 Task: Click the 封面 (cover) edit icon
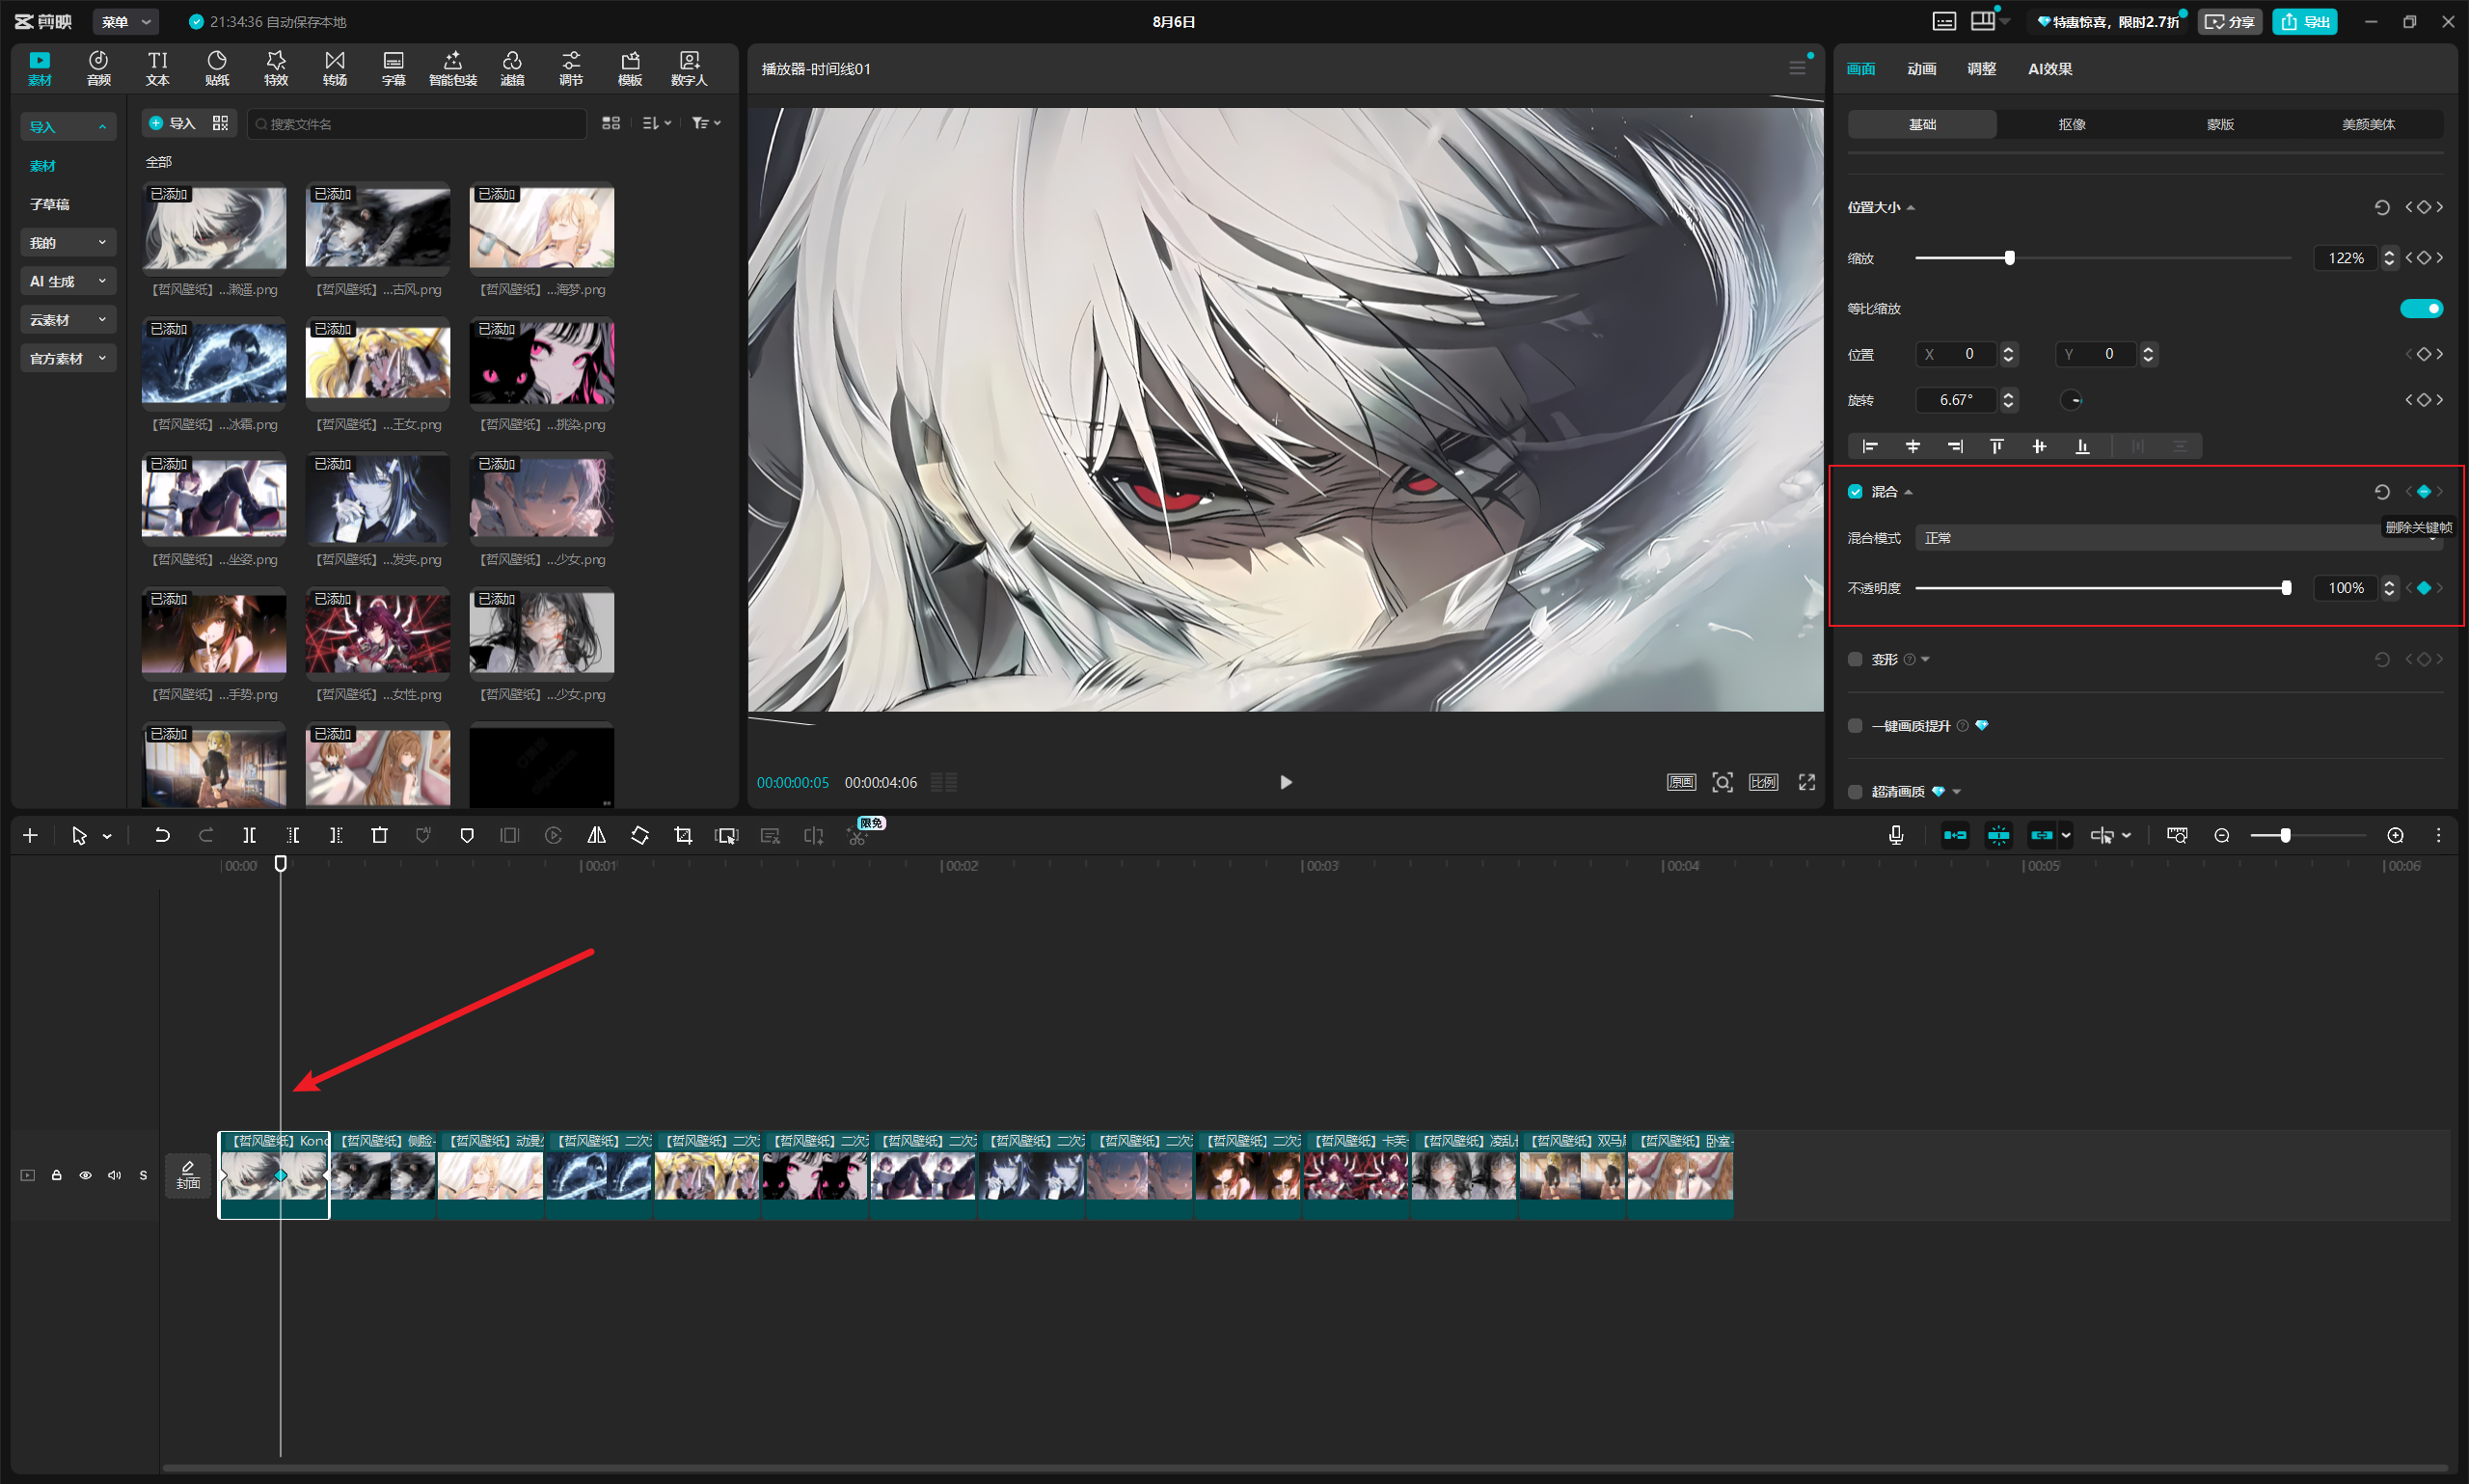pos(188,1174)
